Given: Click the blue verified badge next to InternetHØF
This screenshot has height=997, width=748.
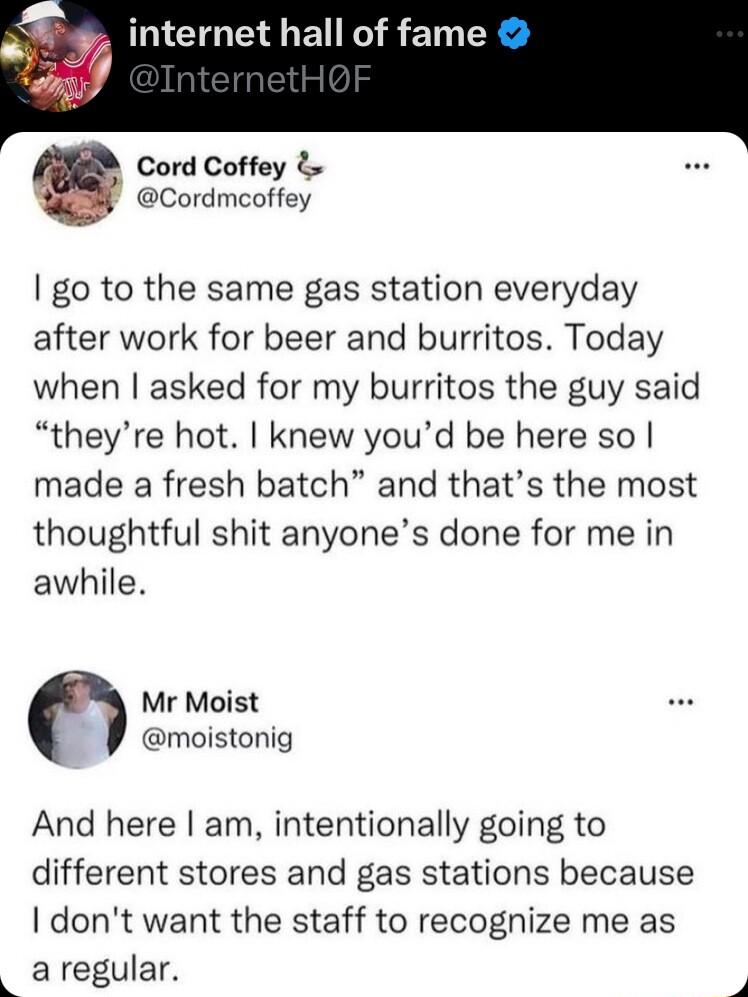Looking at the screenshot, I should pyautogui.click(x=513, y=32).
